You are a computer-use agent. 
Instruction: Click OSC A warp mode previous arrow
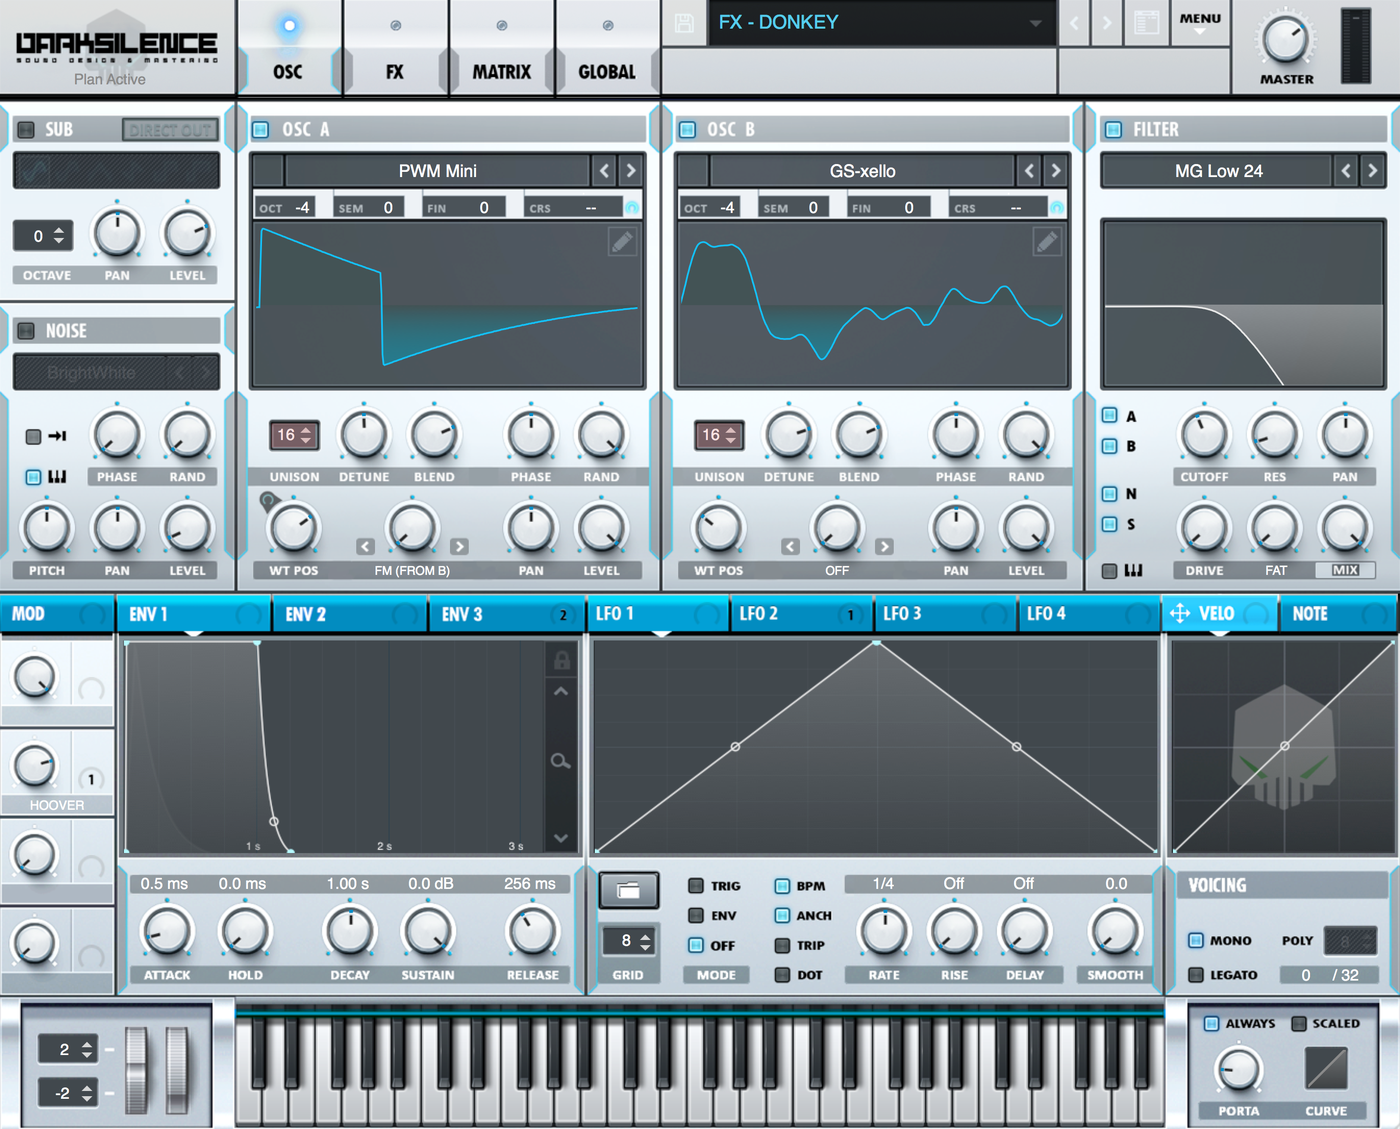pyautogui.click(x=365, y=547)
